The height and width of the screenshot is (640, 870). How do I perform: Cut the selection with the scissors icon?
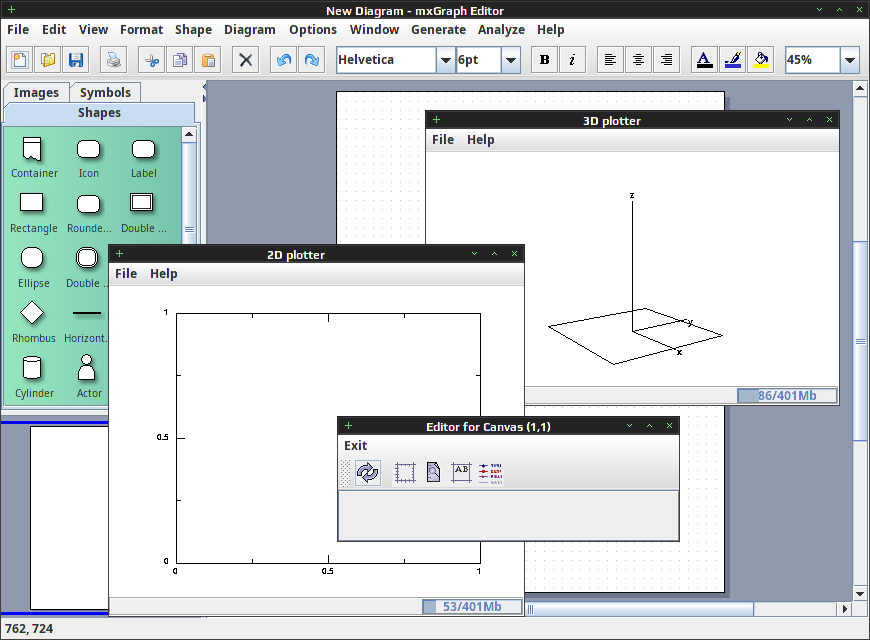pyautogui.click(x=152, y=60)
